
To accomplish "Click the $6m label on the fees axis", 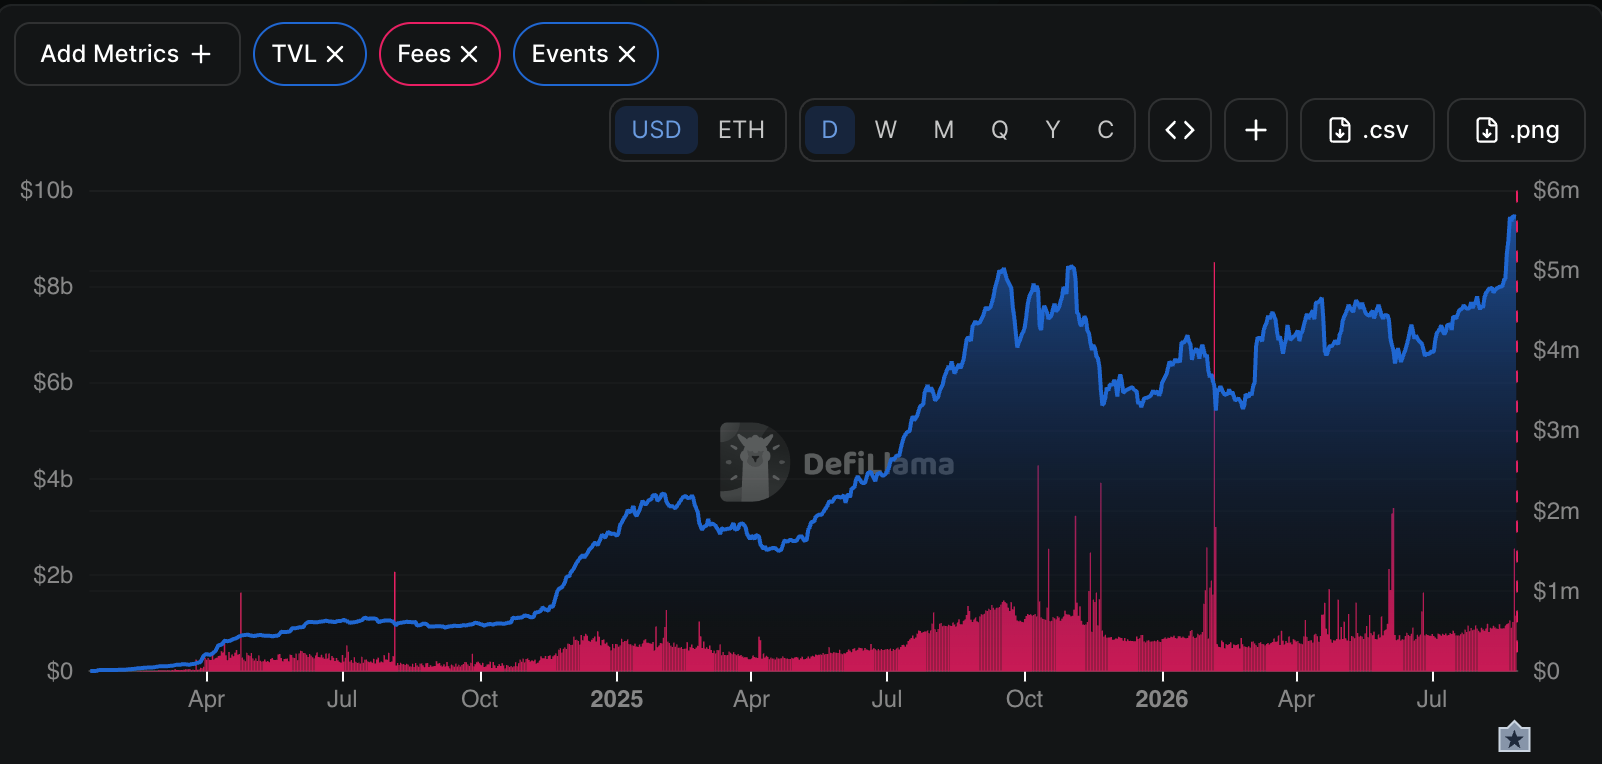I will pyautogui.click(x=1556, y=190).
